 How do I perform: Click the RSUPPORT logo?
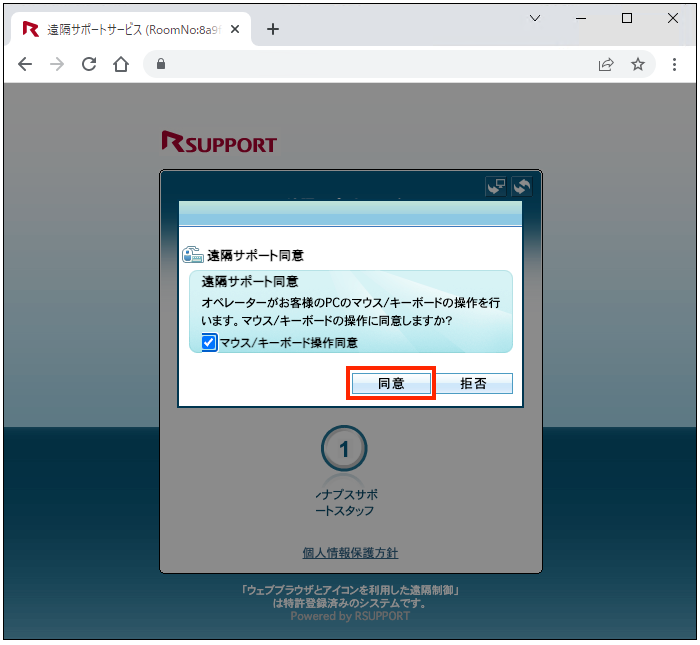pos(219,142)
